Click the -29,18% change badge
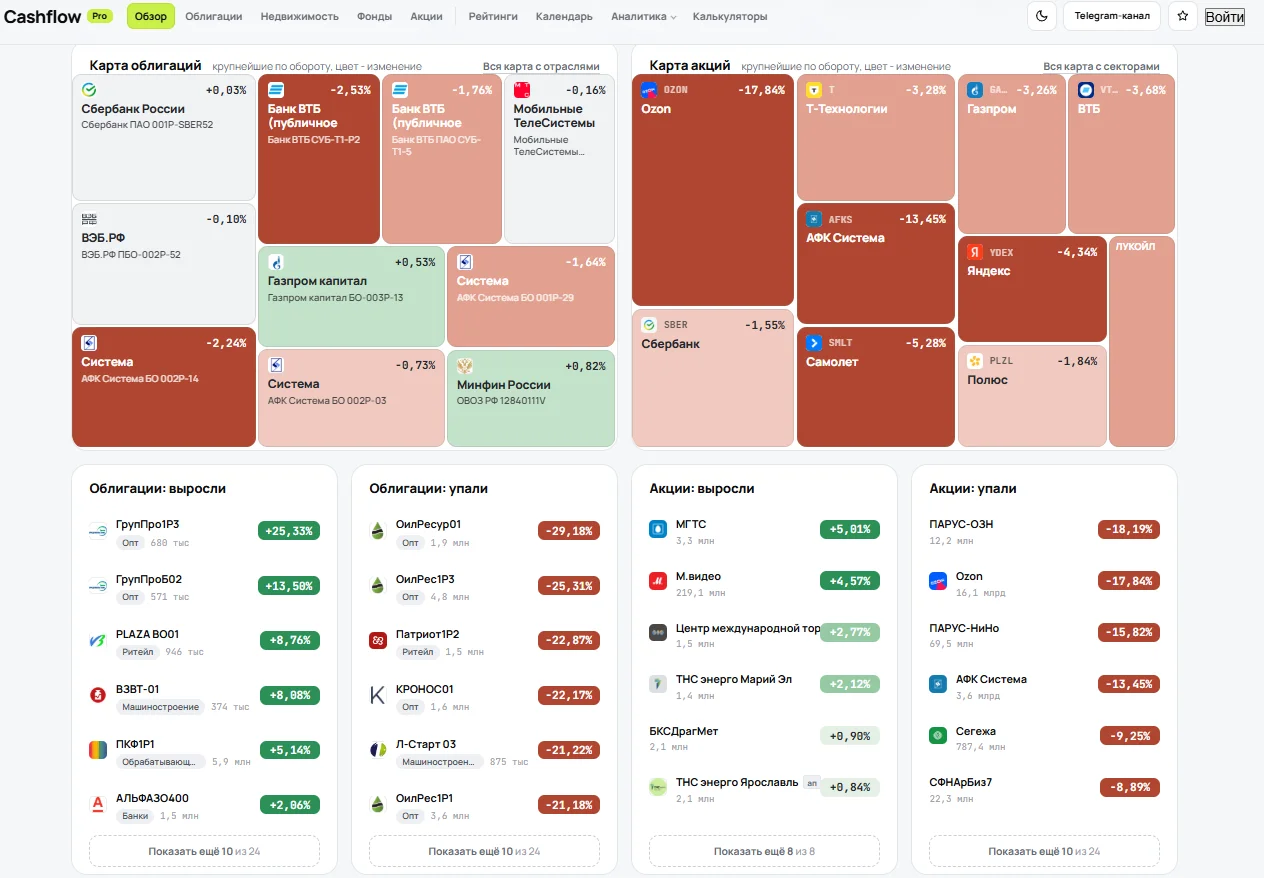This screenshot has height=878, width=1264. click(x=569, y=530)
